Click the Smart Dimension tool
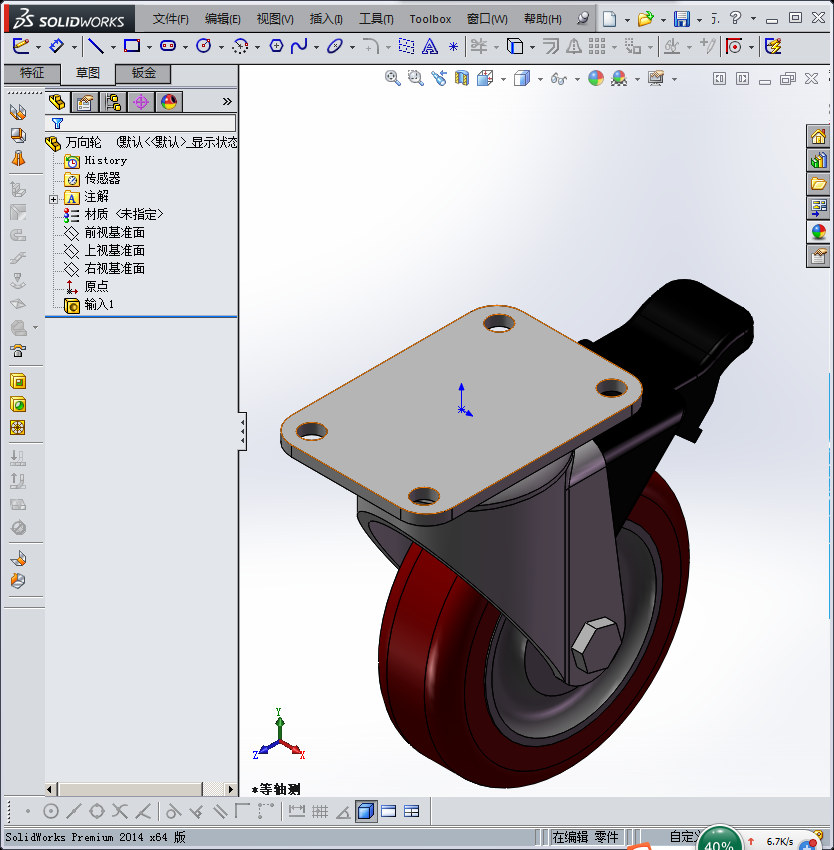834x850 pixels. point(56,46)
